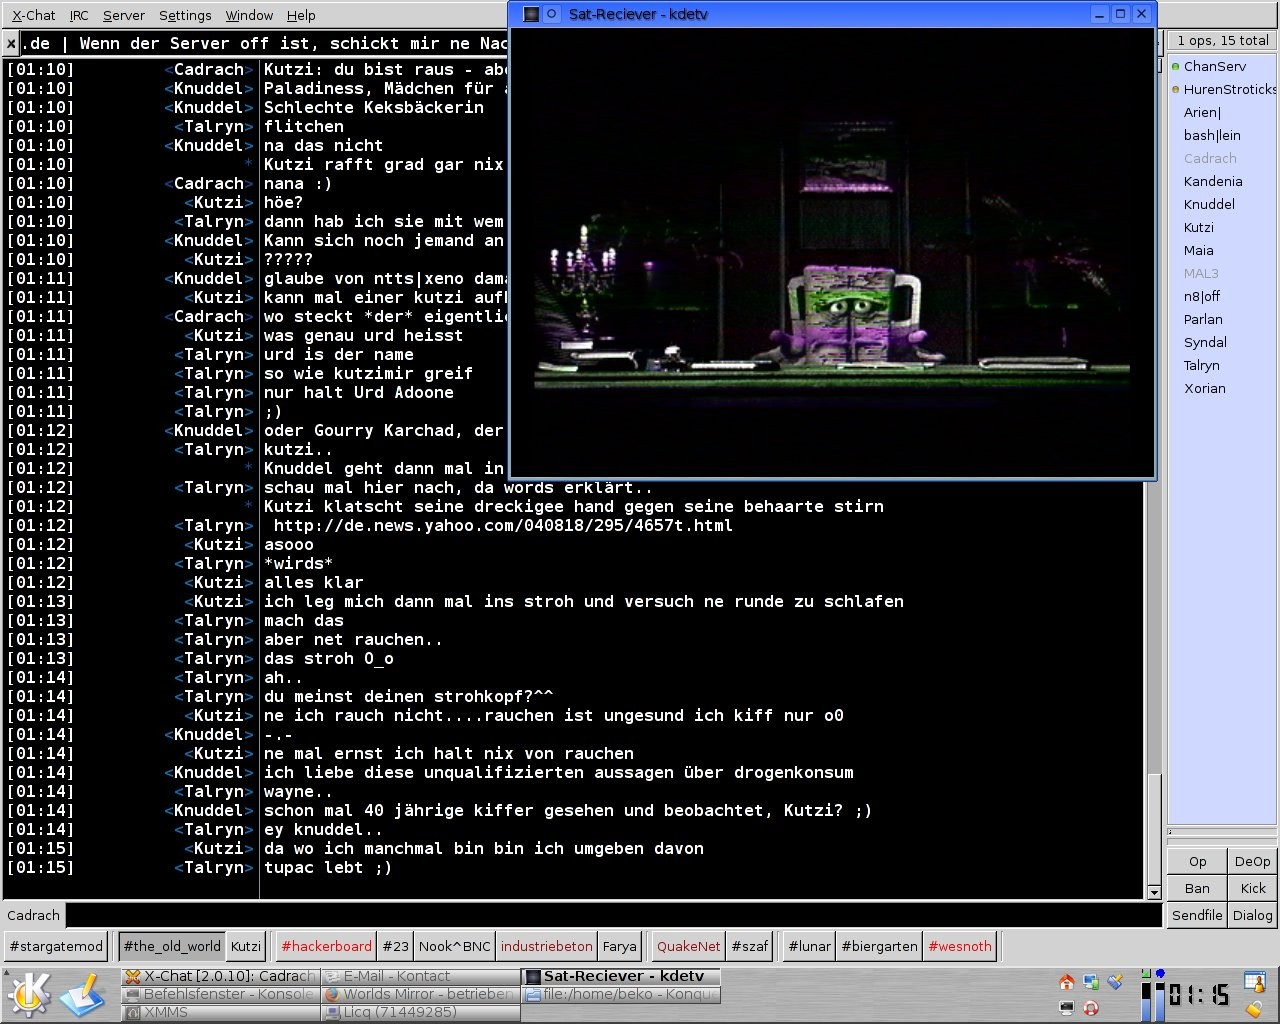Open the Window menu

point(249,15)
